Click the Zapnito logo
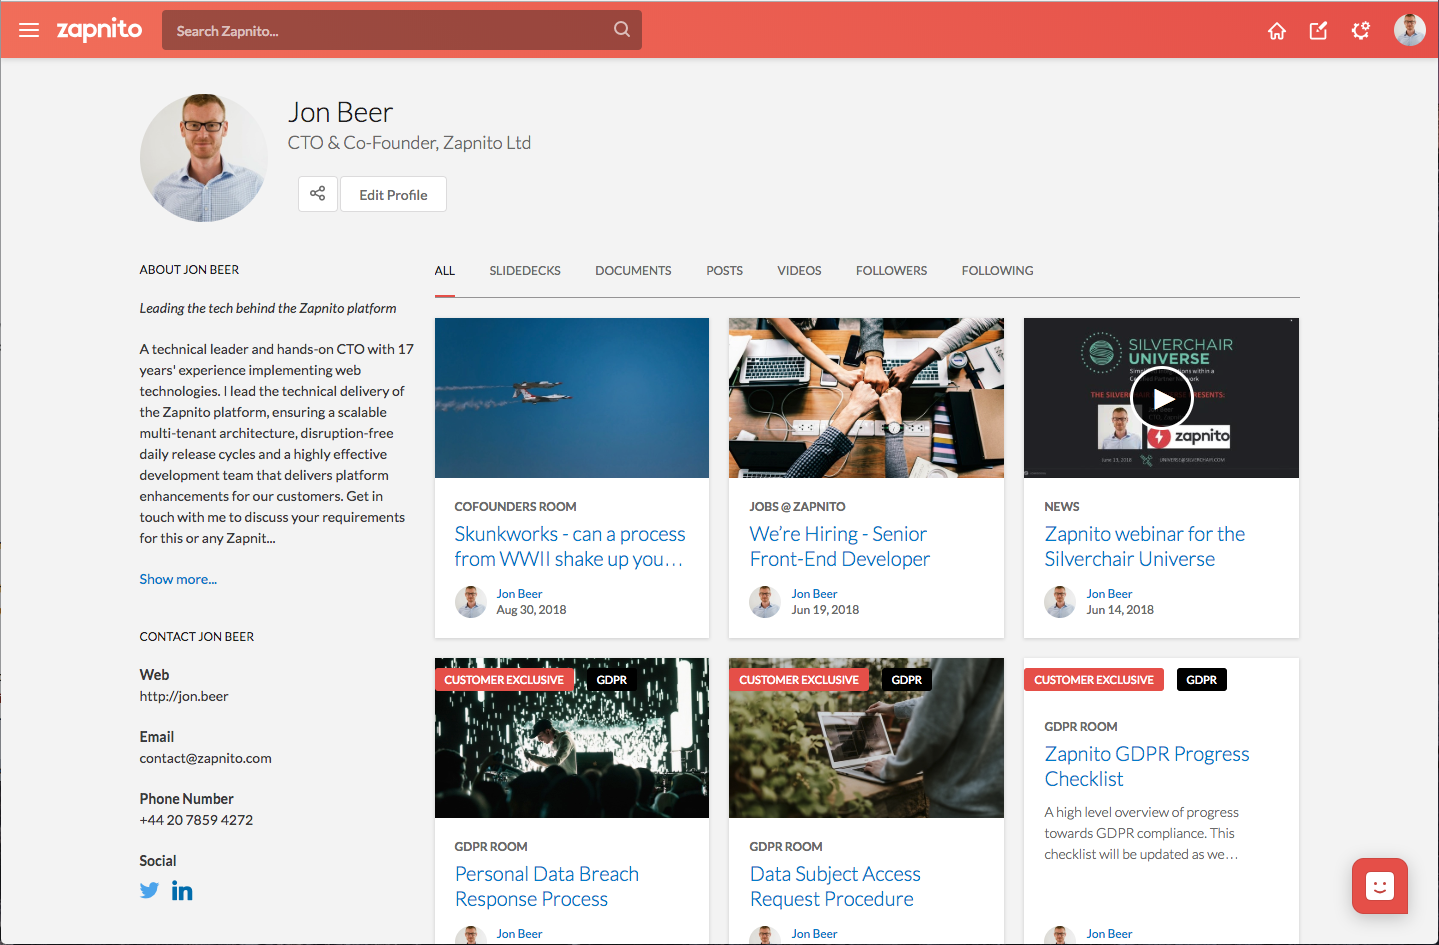 click(x=100, y=29)
